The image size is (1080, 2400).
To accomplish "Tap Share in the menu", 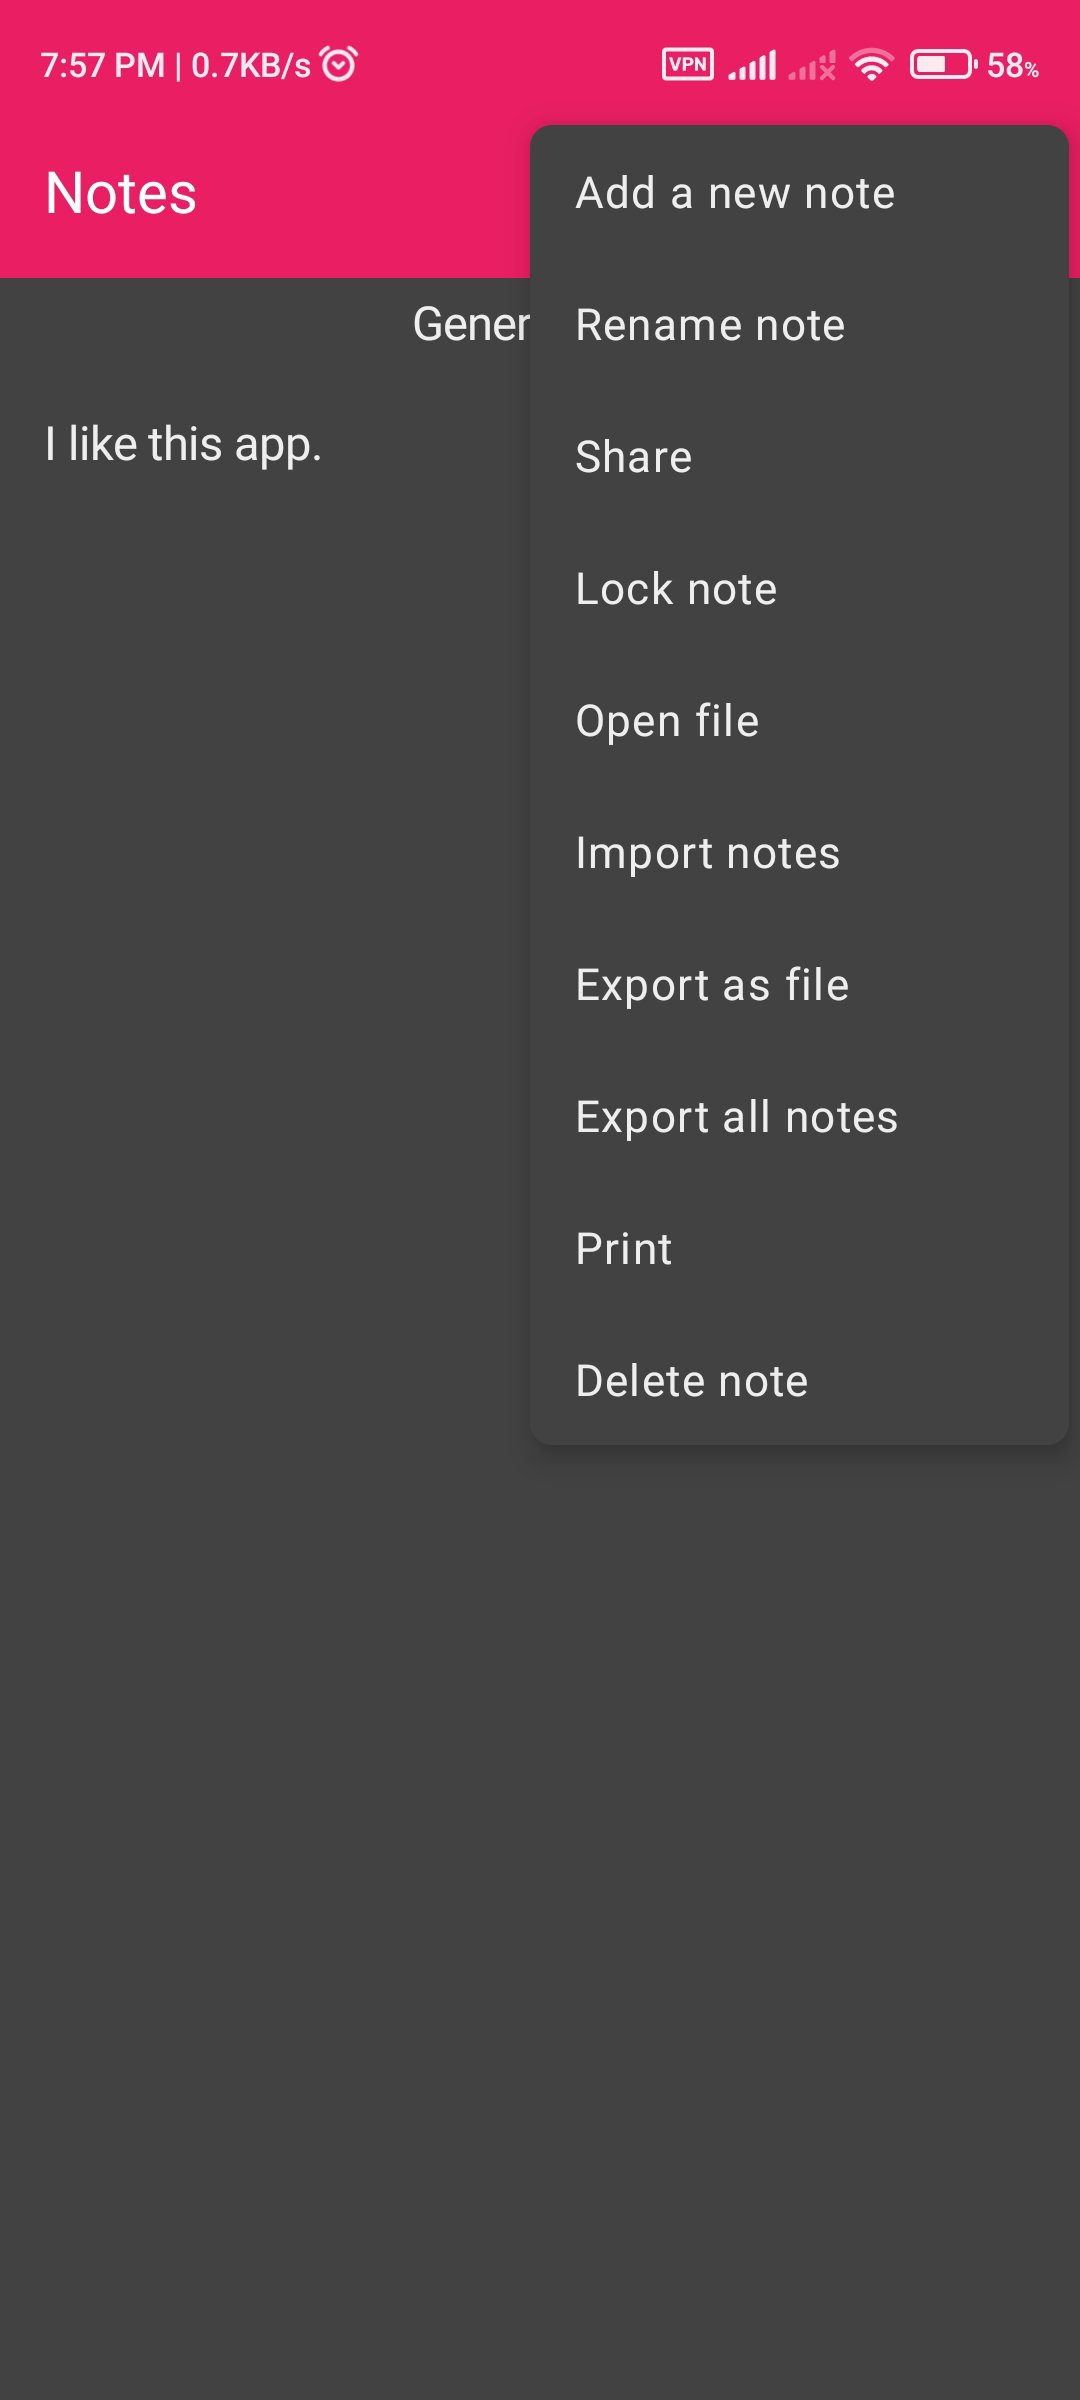I will point(799,457).
